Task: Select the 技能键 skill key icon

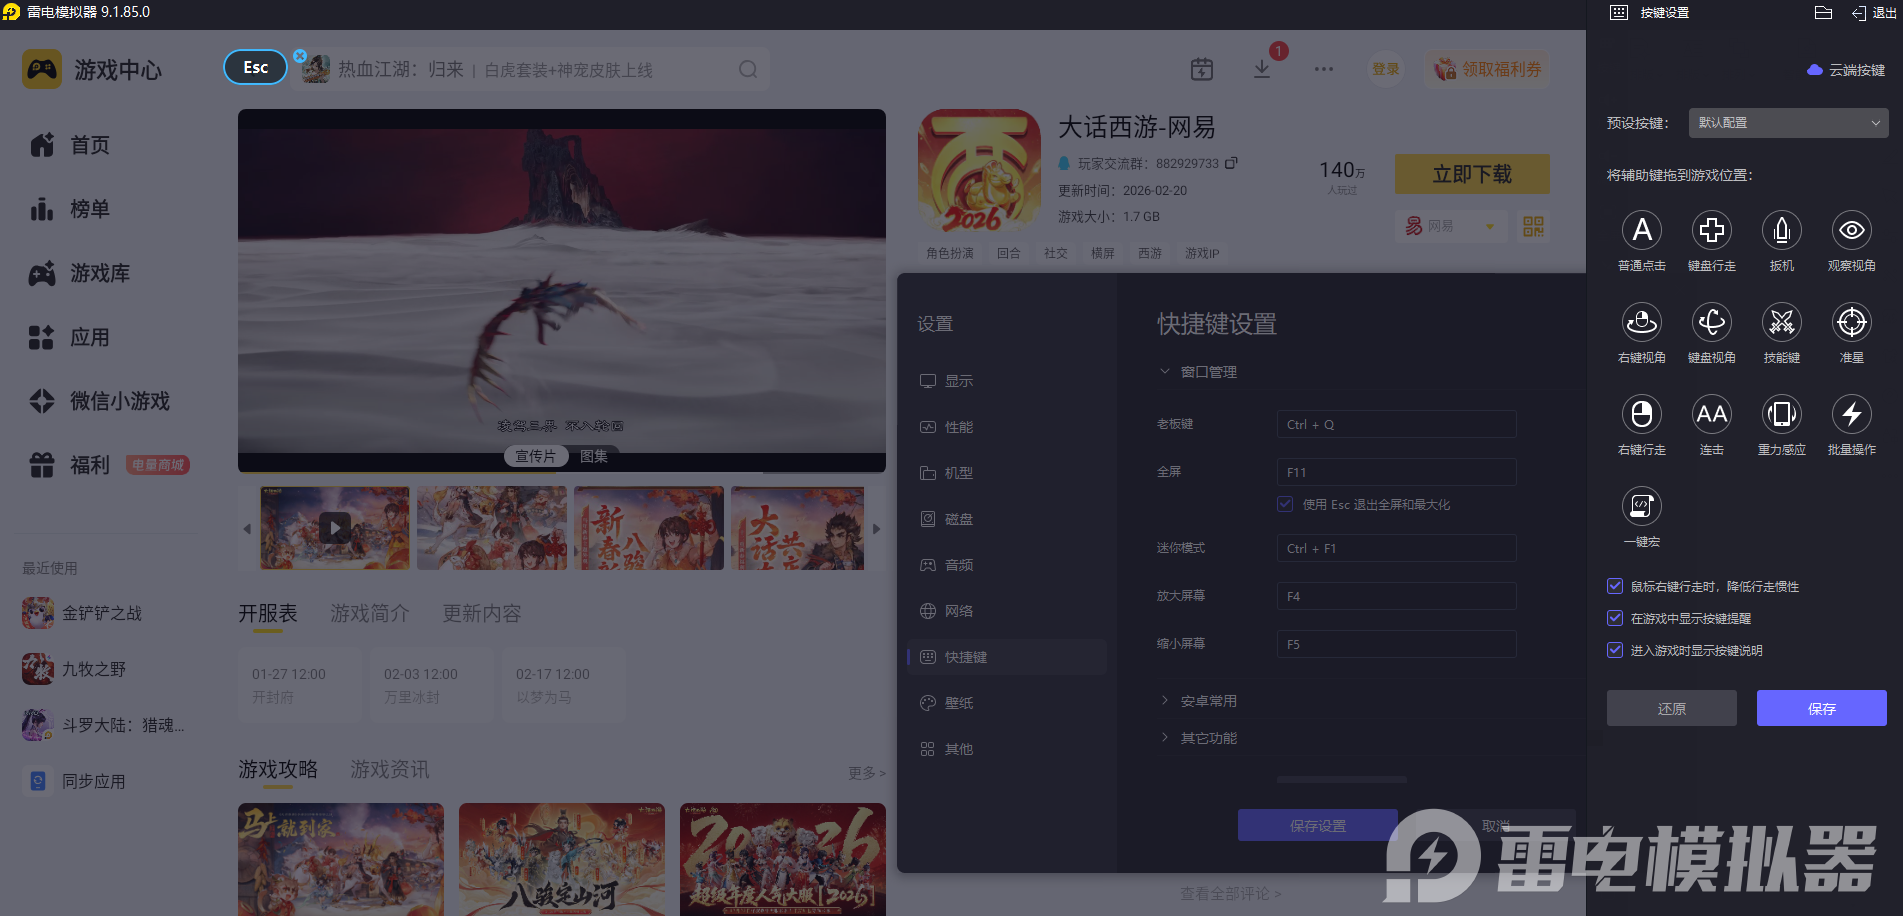Action: coord(1781,322)
